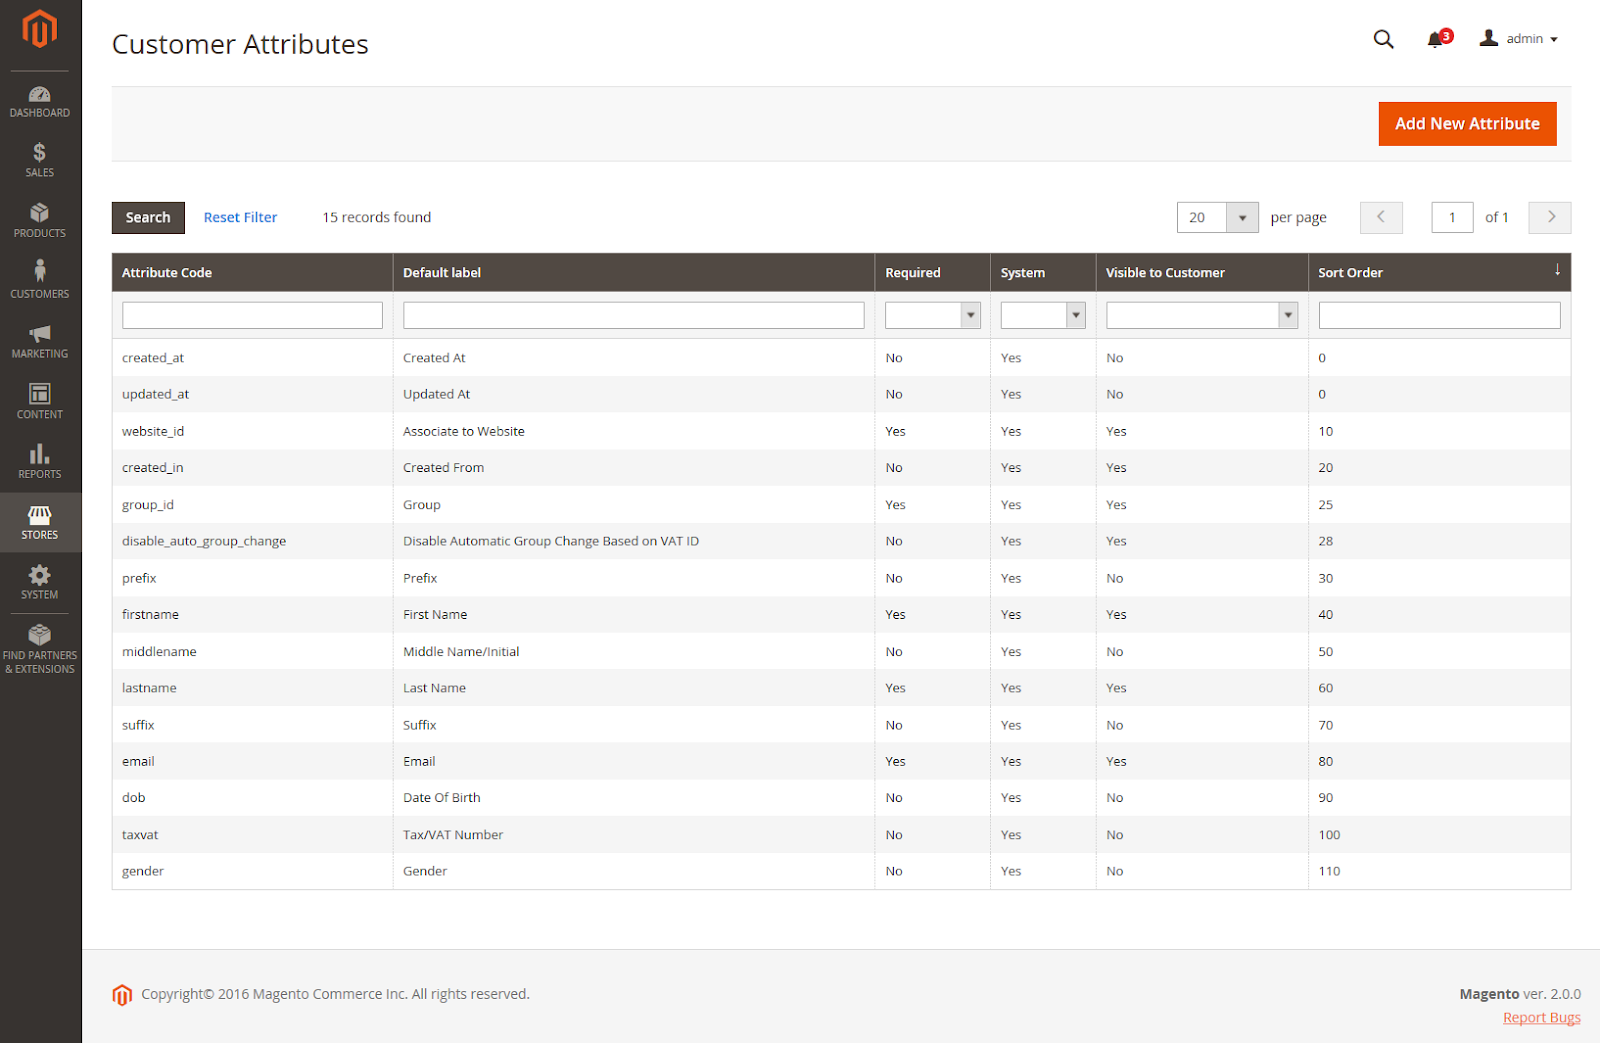Screen dimensions: 1600x1043
Task: Open the group_id attribute row
Action: pos(841,505)
